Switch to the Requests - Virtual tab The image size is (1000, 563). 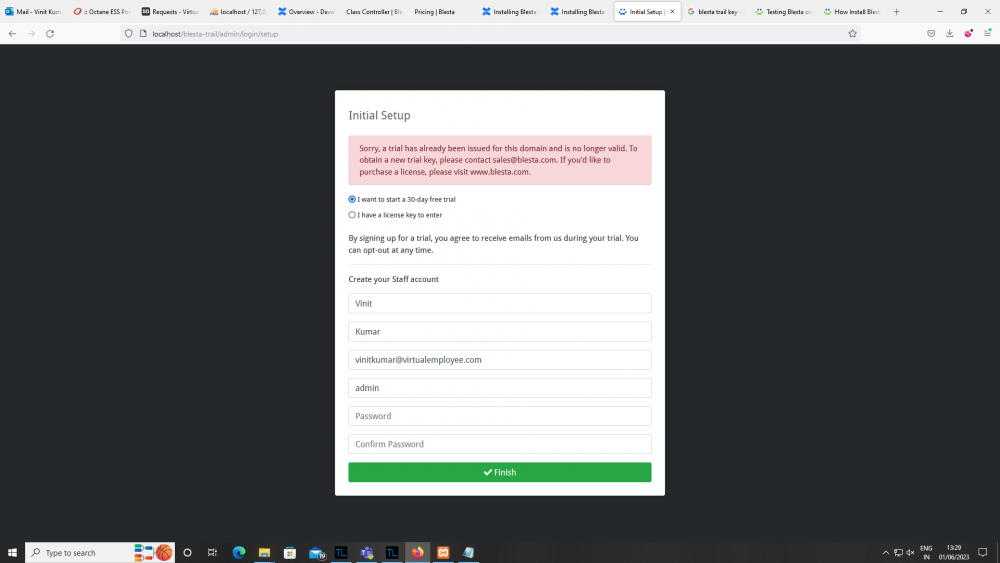(x=170, y=11)
